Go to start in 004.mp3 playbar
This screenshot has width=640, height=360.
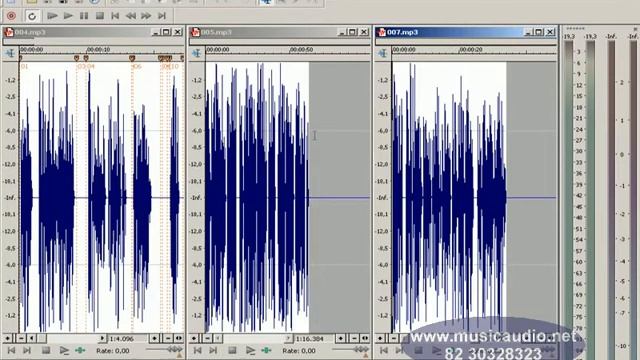[x=11, y=350]
